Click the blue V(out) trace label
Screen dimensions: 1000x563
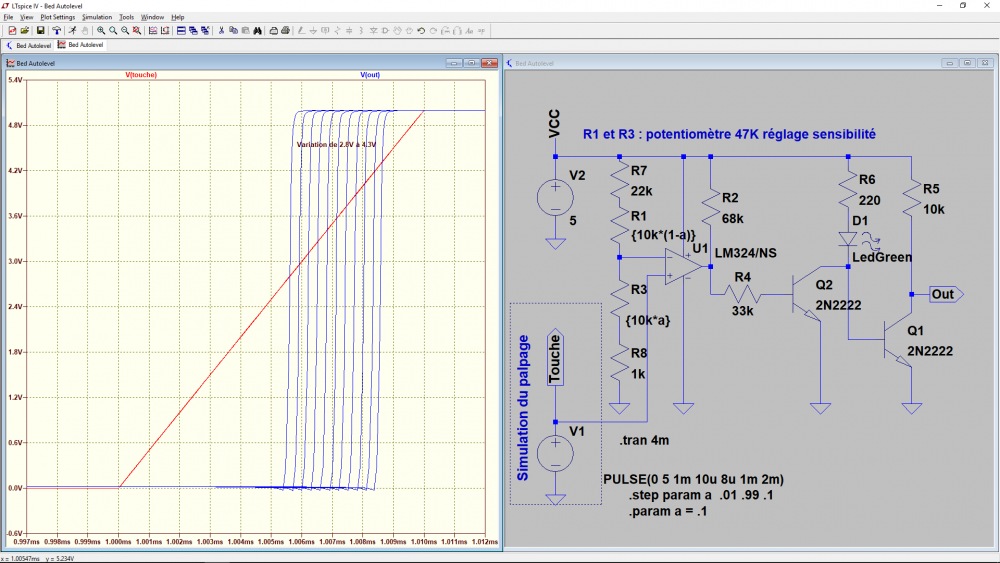[x=370, y=75]
